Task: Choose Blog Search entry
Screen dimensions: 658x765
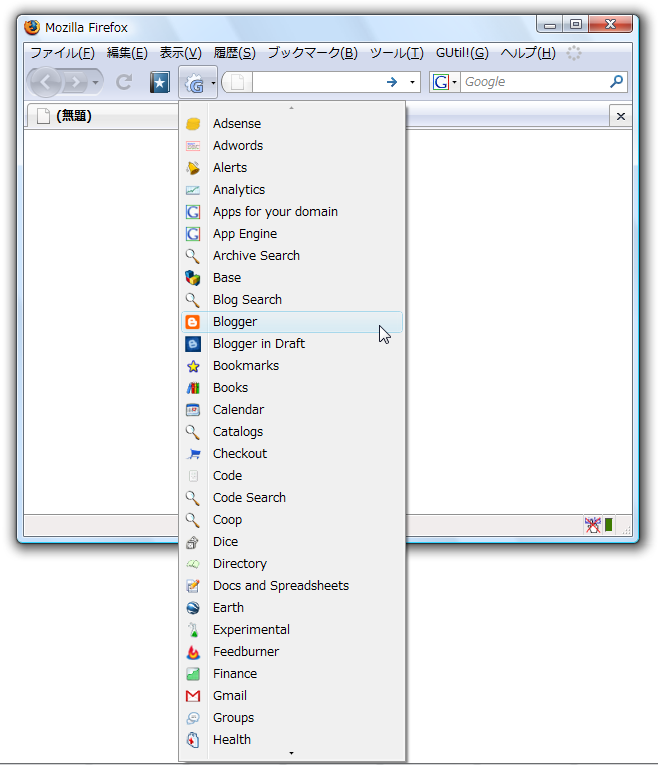Action: pos(291,300)
